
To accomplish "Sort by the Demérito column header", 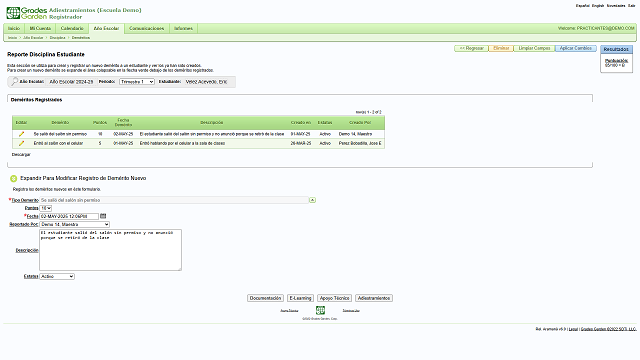I will pyautogui.click(x=60, y=122).
